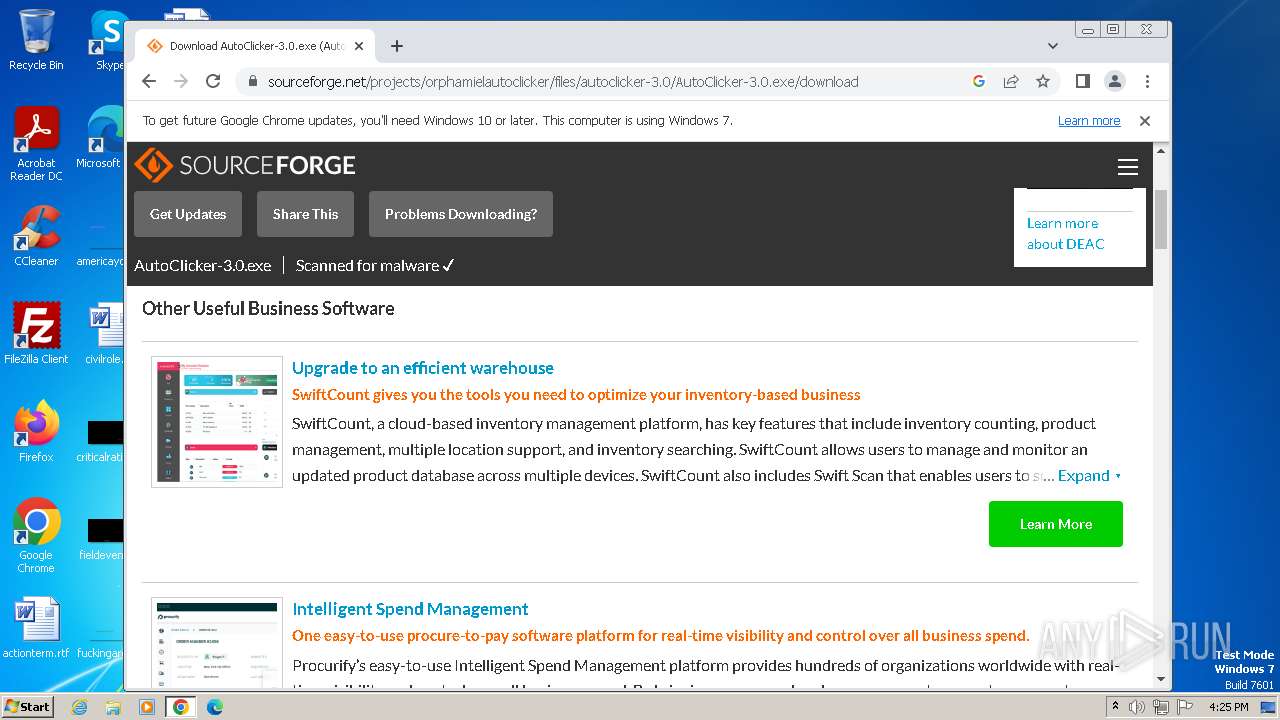The width and height of the screenshot is (1280, 720).
Task: Select the 'AutoClicker-3.0.exe' file name text
Action: pyautogui.click(x=203, y=265)
